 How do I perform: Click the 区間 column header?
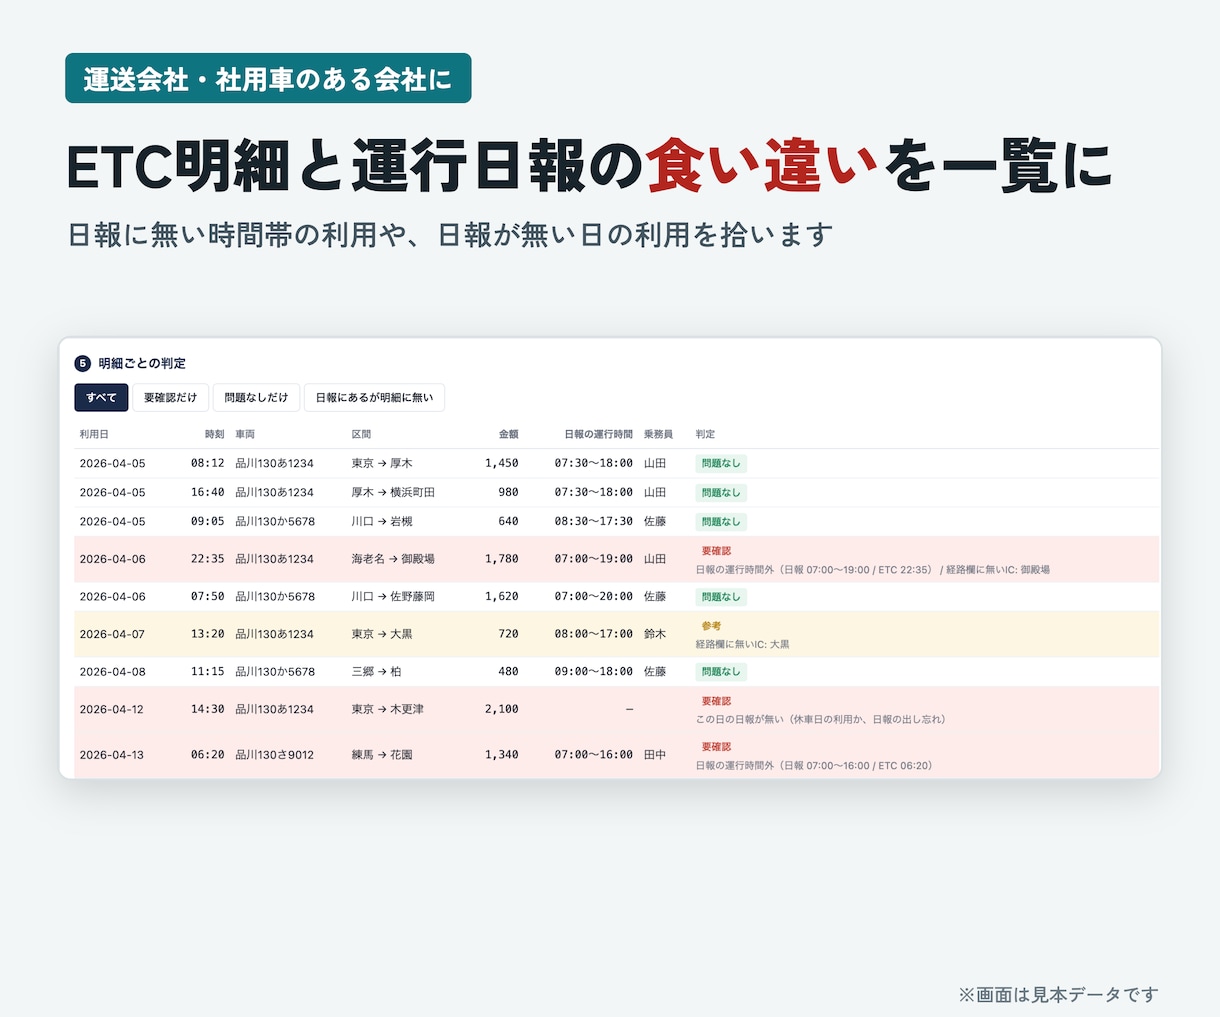[x=361, y=434]
